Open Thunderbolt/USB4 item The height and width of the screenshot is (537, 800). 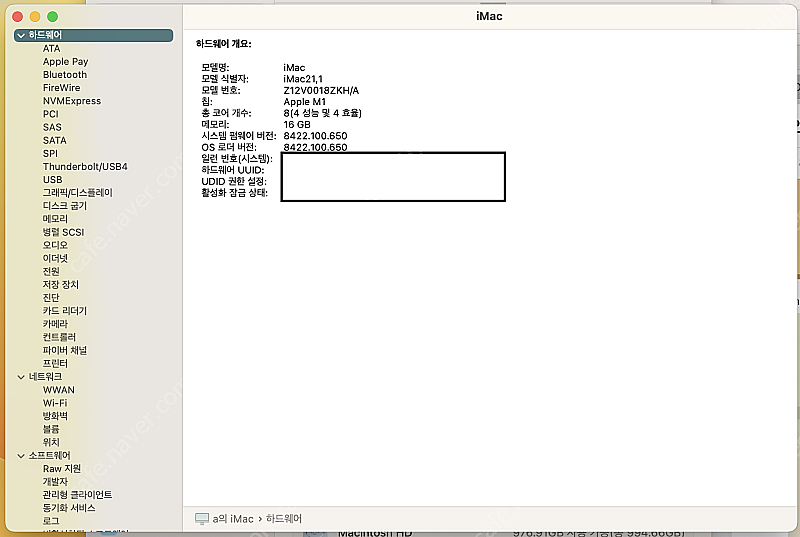tap(85, 167)
